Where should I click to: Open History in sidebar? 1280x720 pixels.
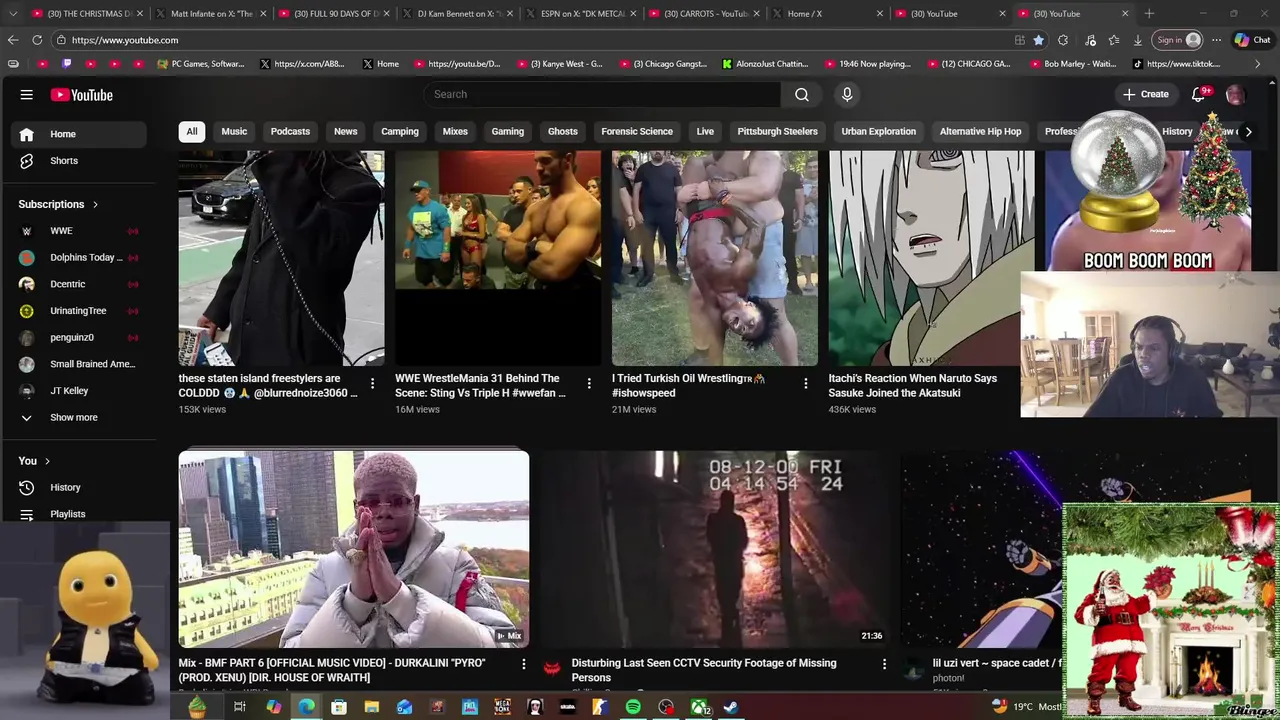coord(80,488)
